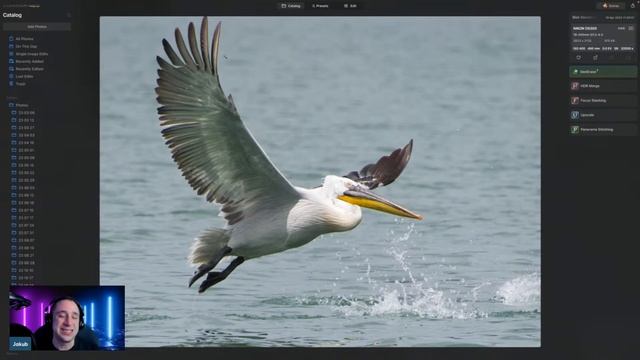Launch the GenErase tool
The width and height of the screenshot is (640, 360).
click(603, 71)
